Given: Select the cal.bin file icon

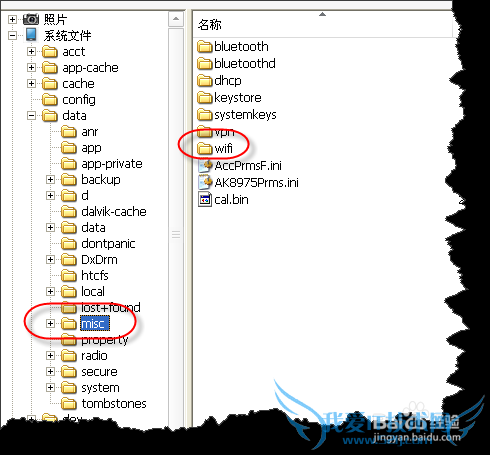Looking at the screenshot, I should click(205, 200).
